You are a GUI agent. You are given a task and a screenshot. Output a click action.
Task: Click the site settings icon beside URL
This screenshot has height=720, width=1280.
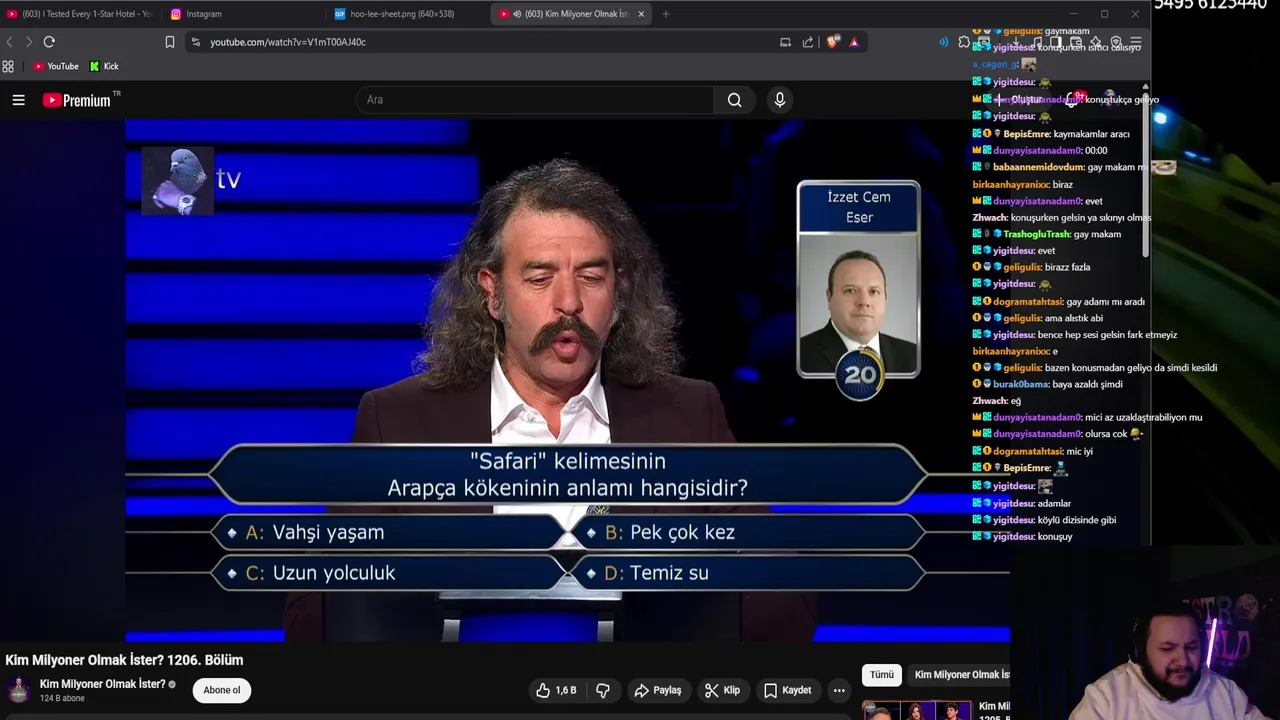(x=196, y=42)
